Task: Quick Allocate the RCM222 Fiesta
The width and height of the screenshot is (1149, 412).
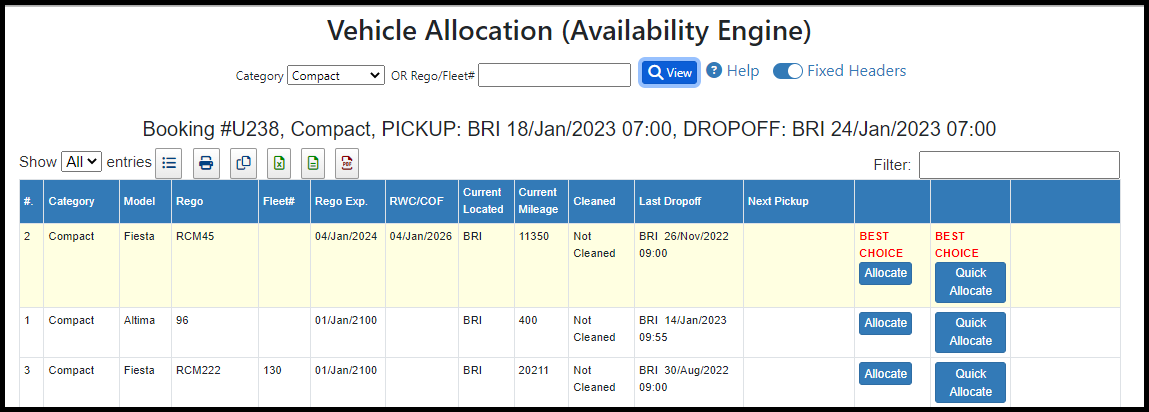Action: point(970,382)
